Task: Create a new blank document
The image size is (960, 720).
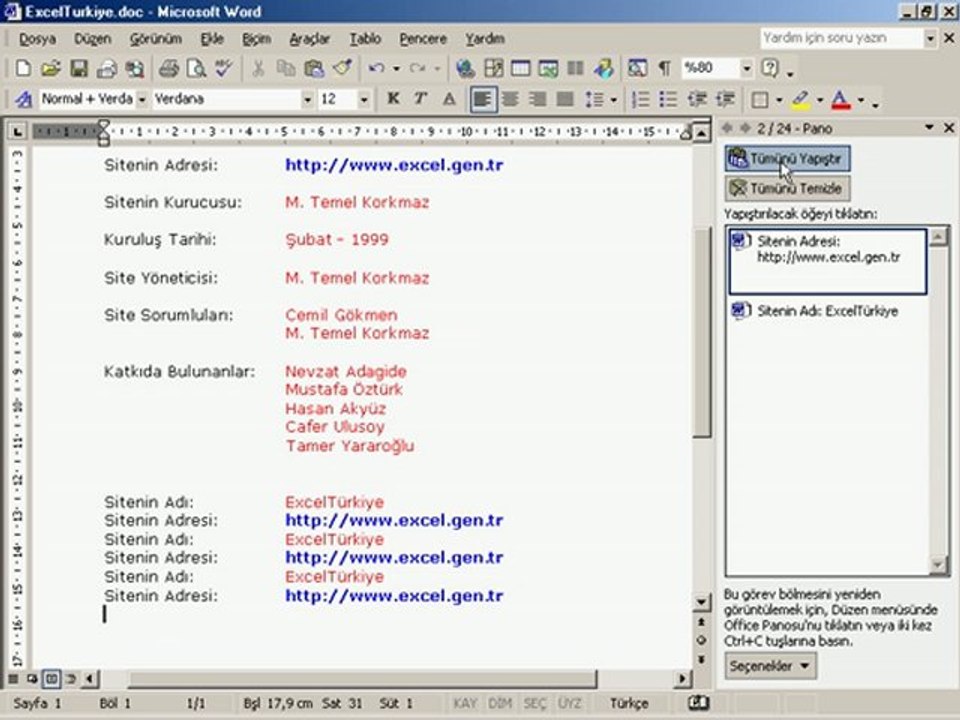Action: coord(23,69)
